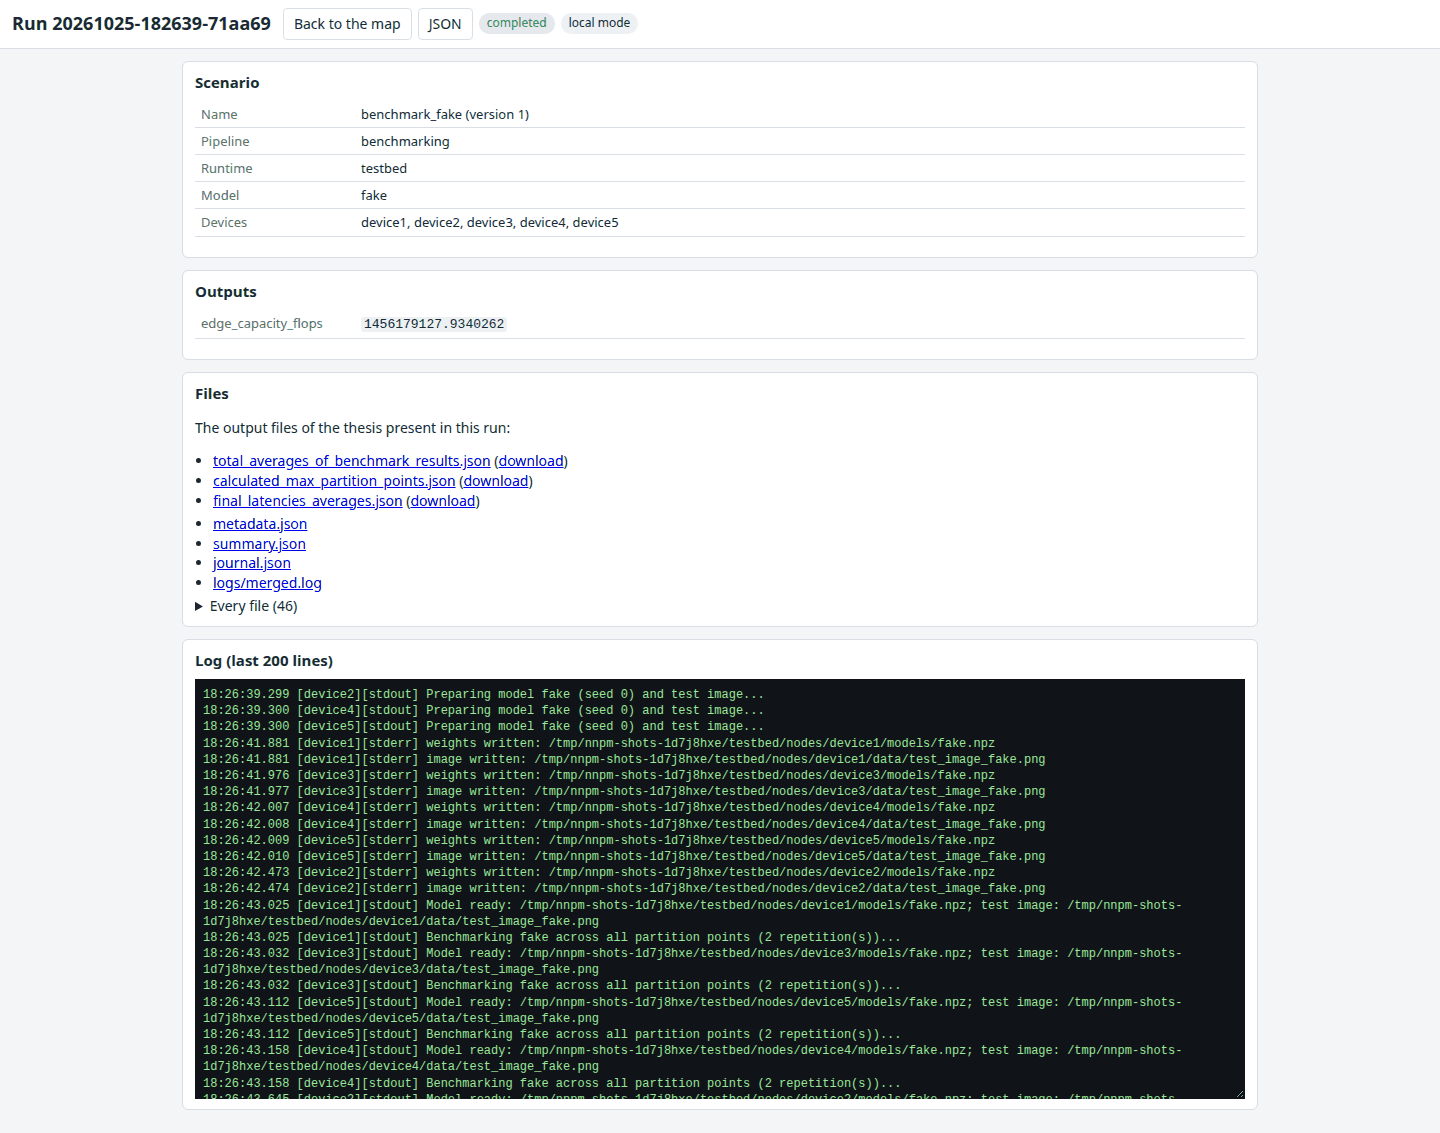This screenshot has width=1440, height=1133.
Task: Click the edge_capacity_flops label
Action: pos(262,324)
